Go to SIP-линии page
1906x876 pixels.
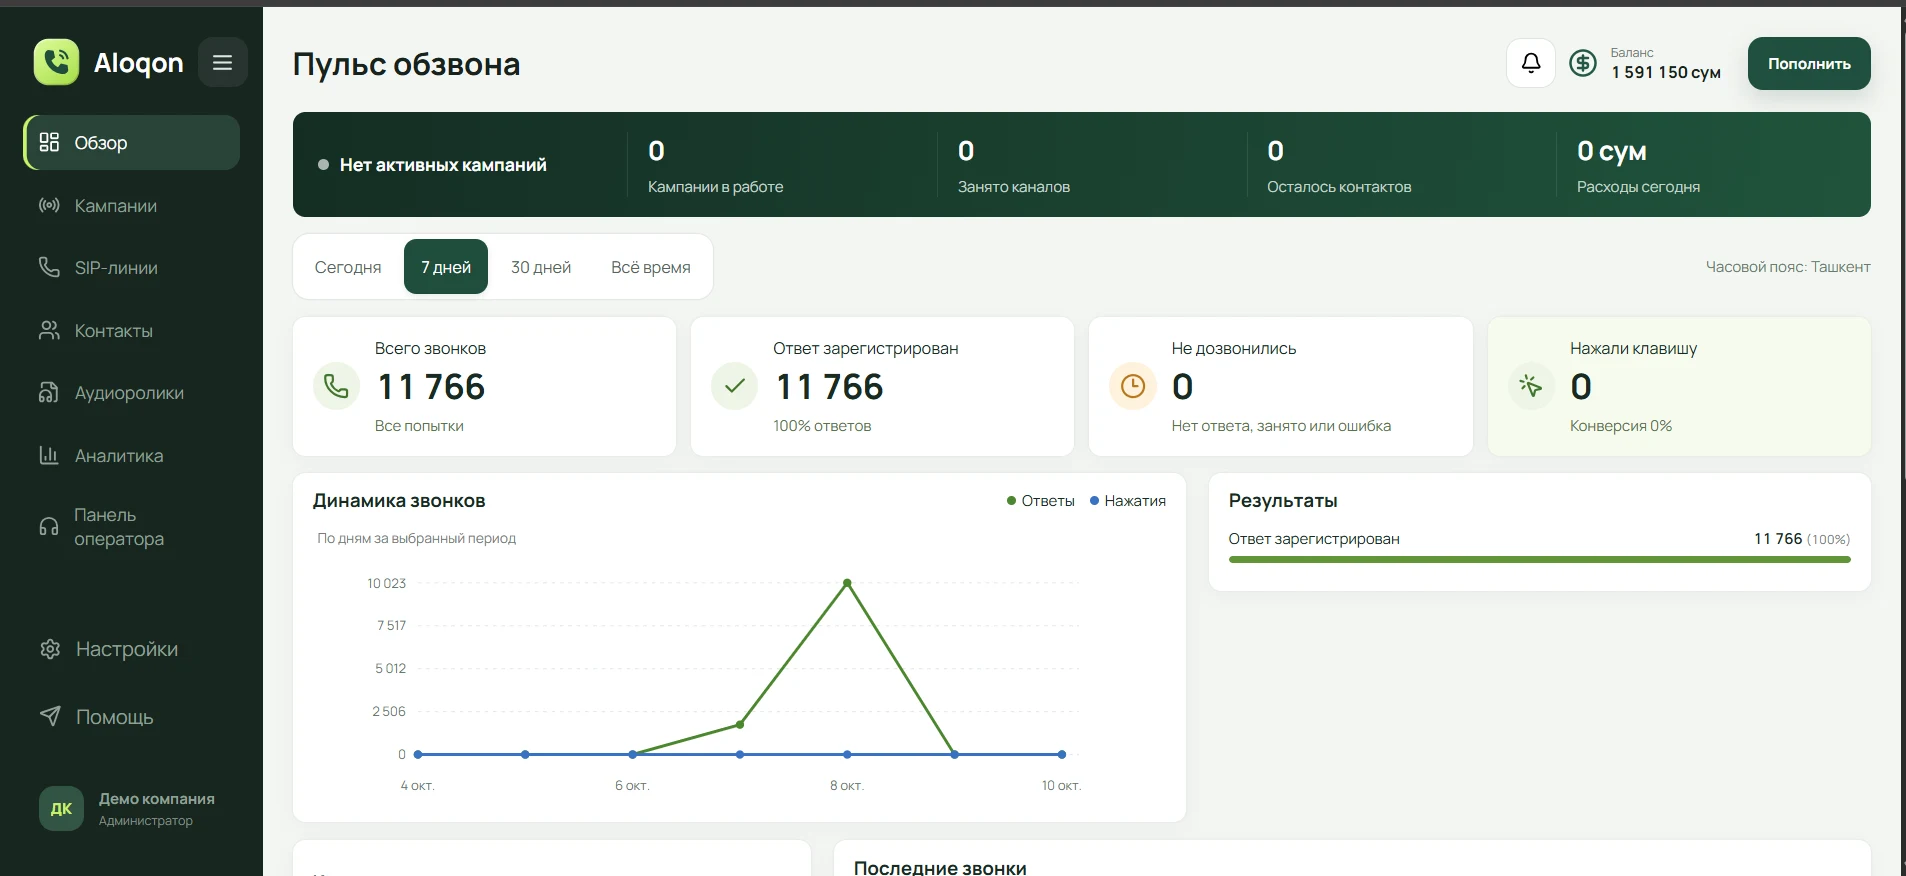tap(132, 267)
